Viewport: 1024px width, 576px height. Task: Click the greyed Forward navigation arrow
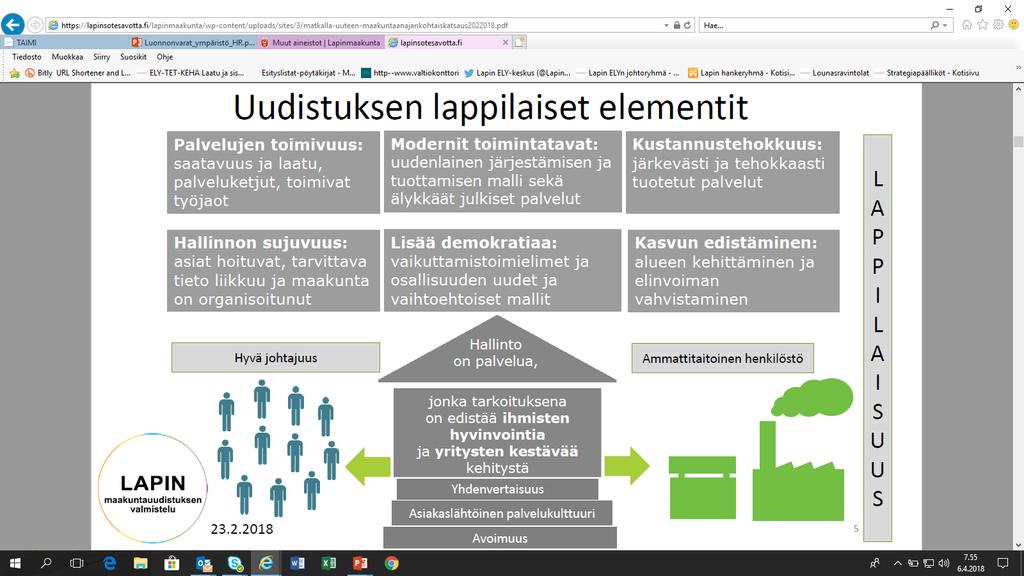click(x=35, y=25)
